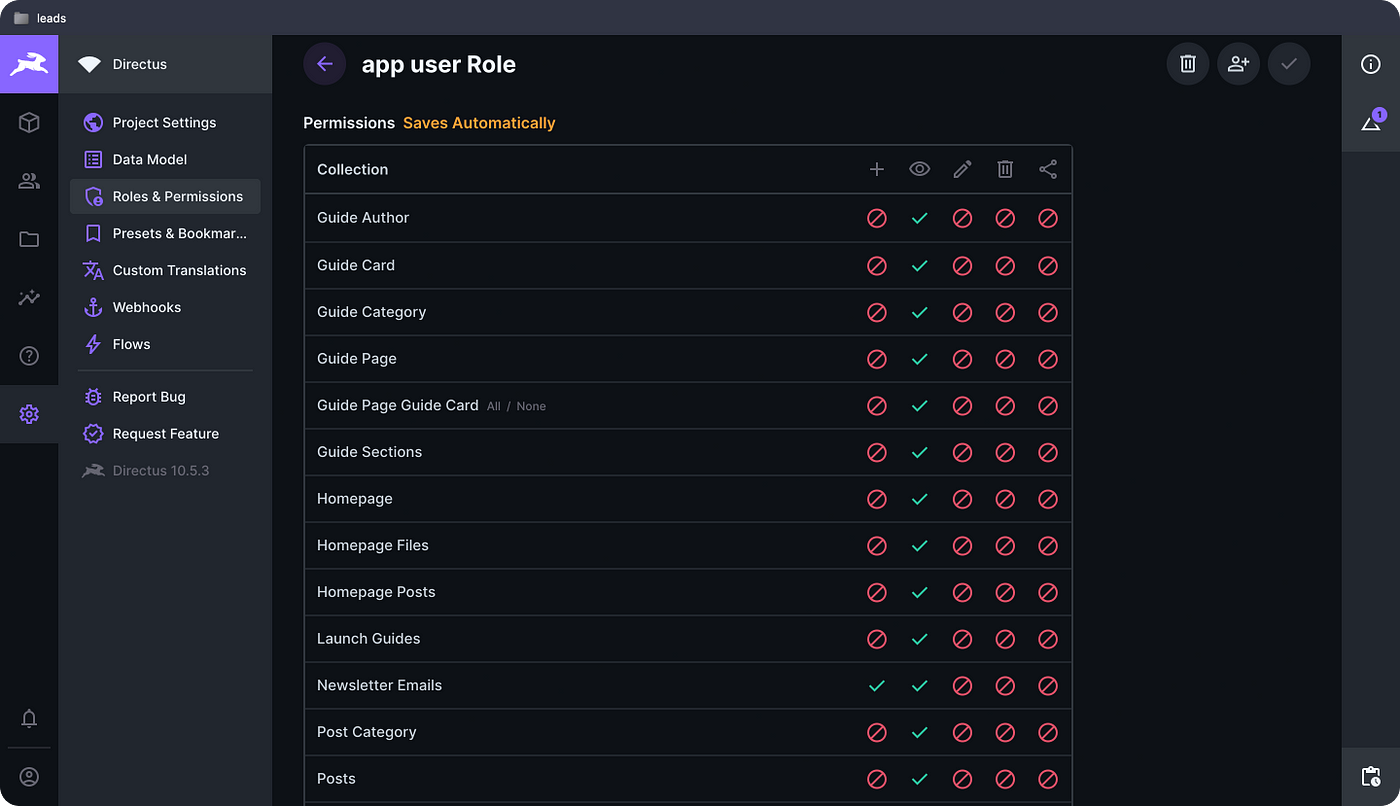The image size is (1400, 806).
Task: Open the Insights module icon
Action: point(29,297)
